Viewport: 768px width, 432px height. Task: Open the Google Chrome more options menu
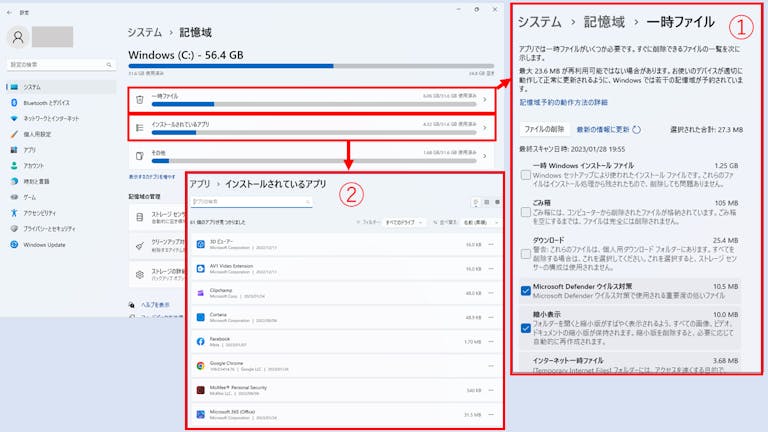[491, 366]
